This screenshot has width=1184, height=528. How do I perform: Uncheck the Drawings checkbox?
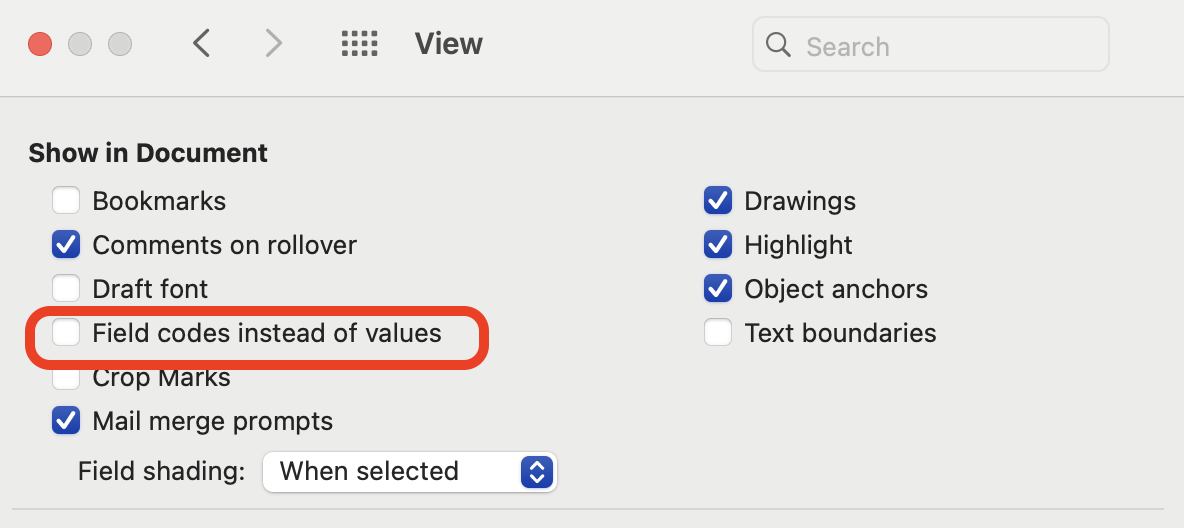point(718,201)
